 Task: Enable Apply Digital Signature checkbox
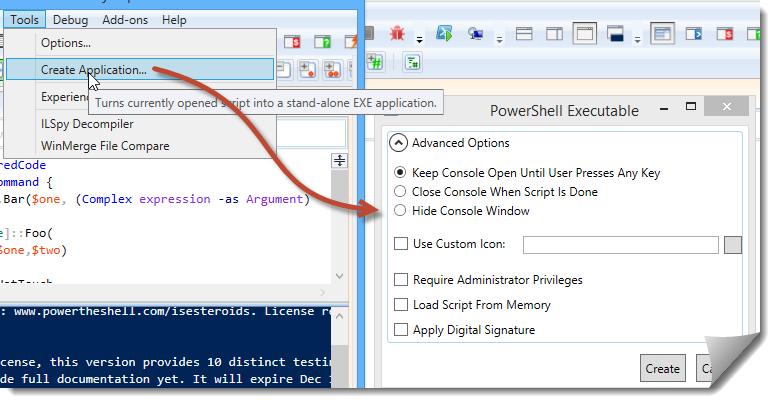[x=402, y=330]
